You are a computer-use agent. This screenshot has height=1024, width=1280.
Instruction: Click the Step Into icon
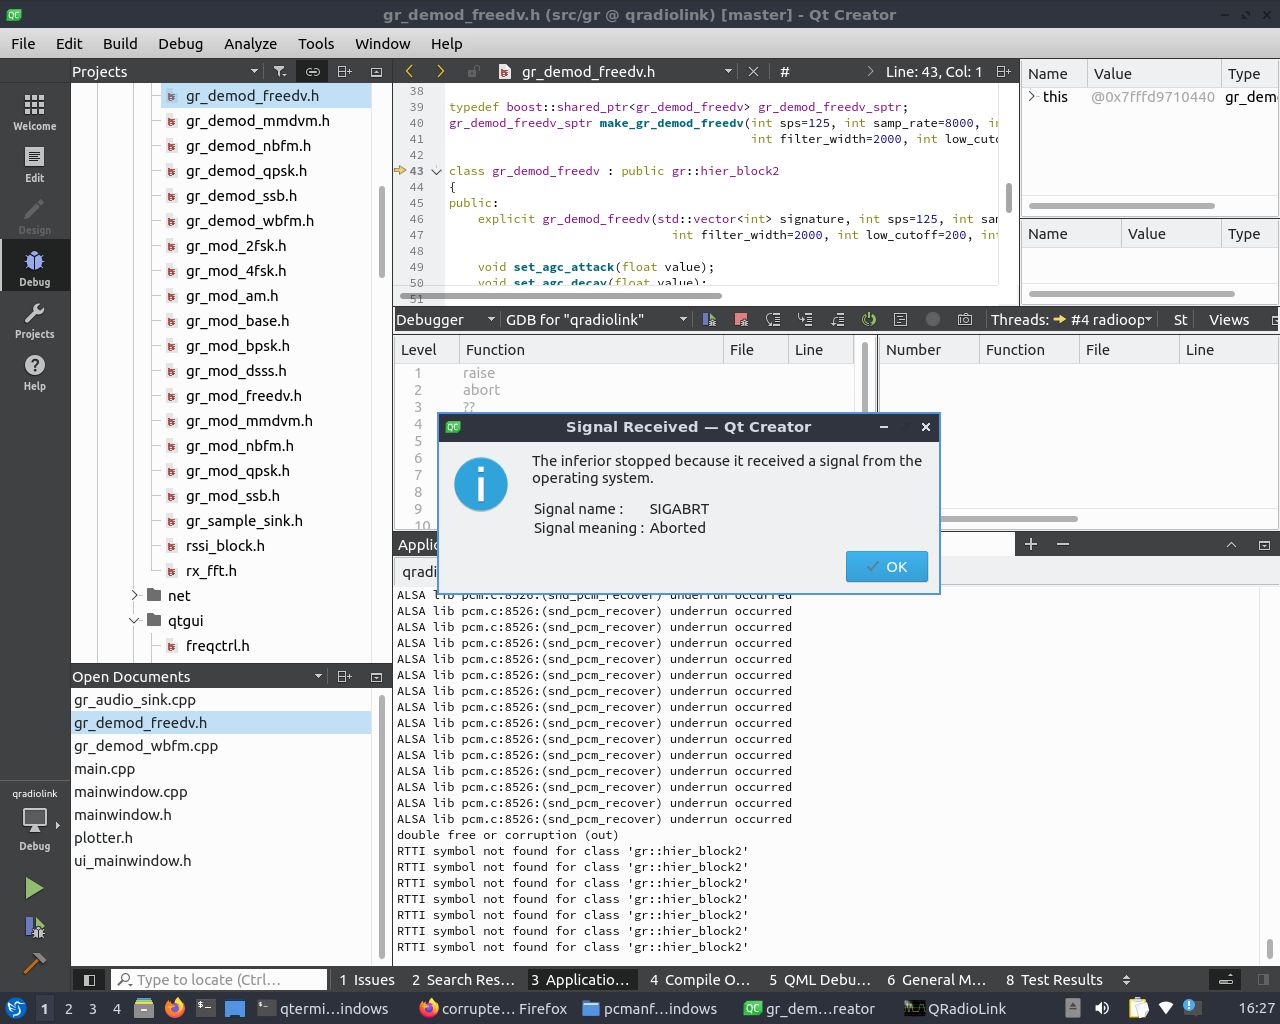(805, 319)
